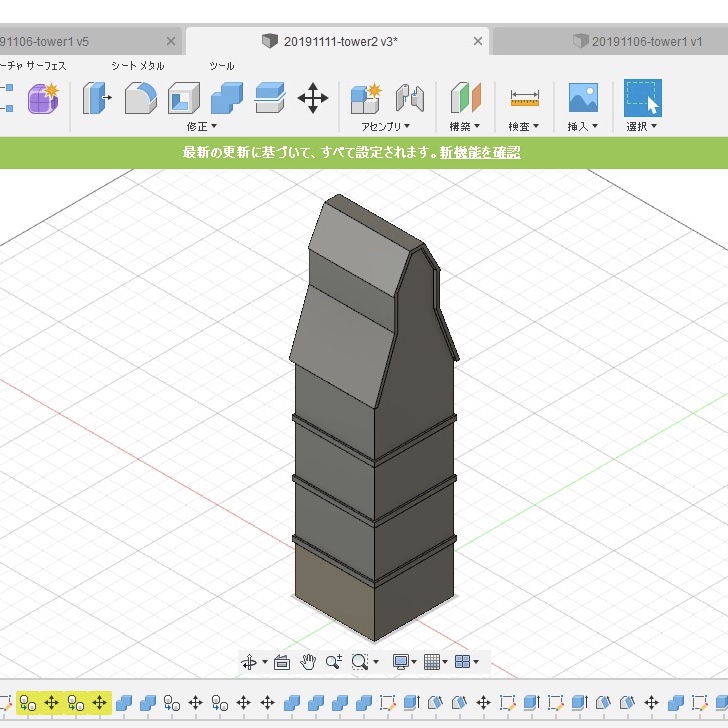Pick the Combine tool in the ribbon
Screen dimensions: 728x728
(227, 98)
